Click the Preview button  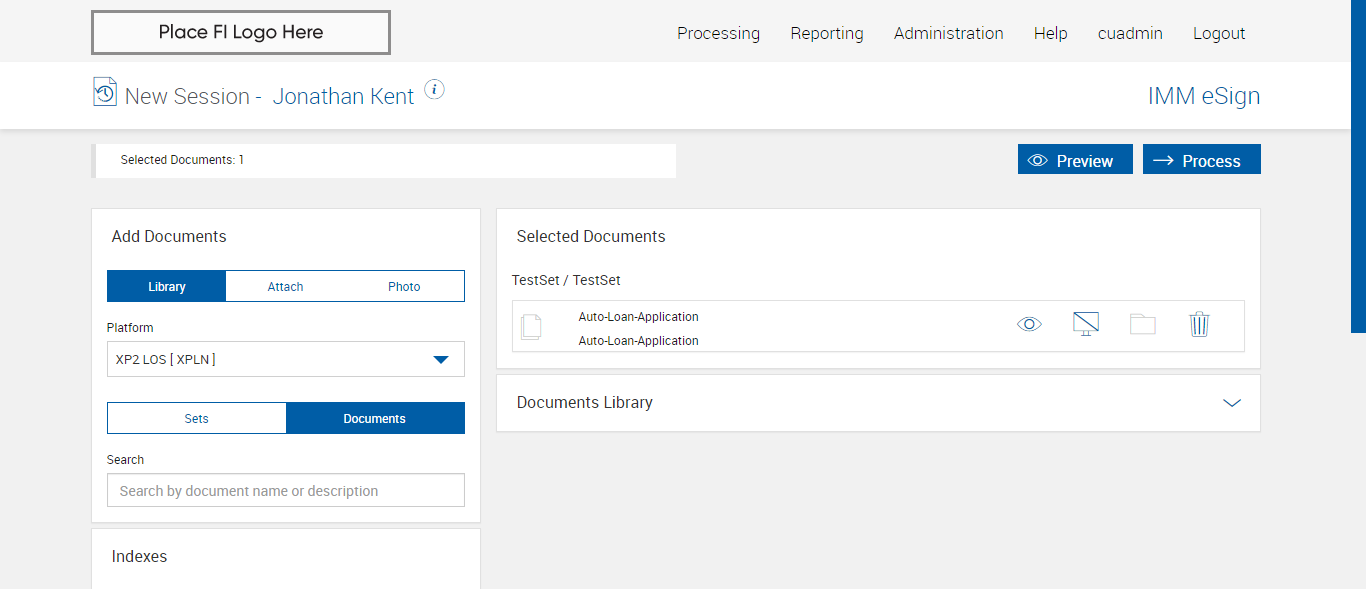tap(1075, 160)
